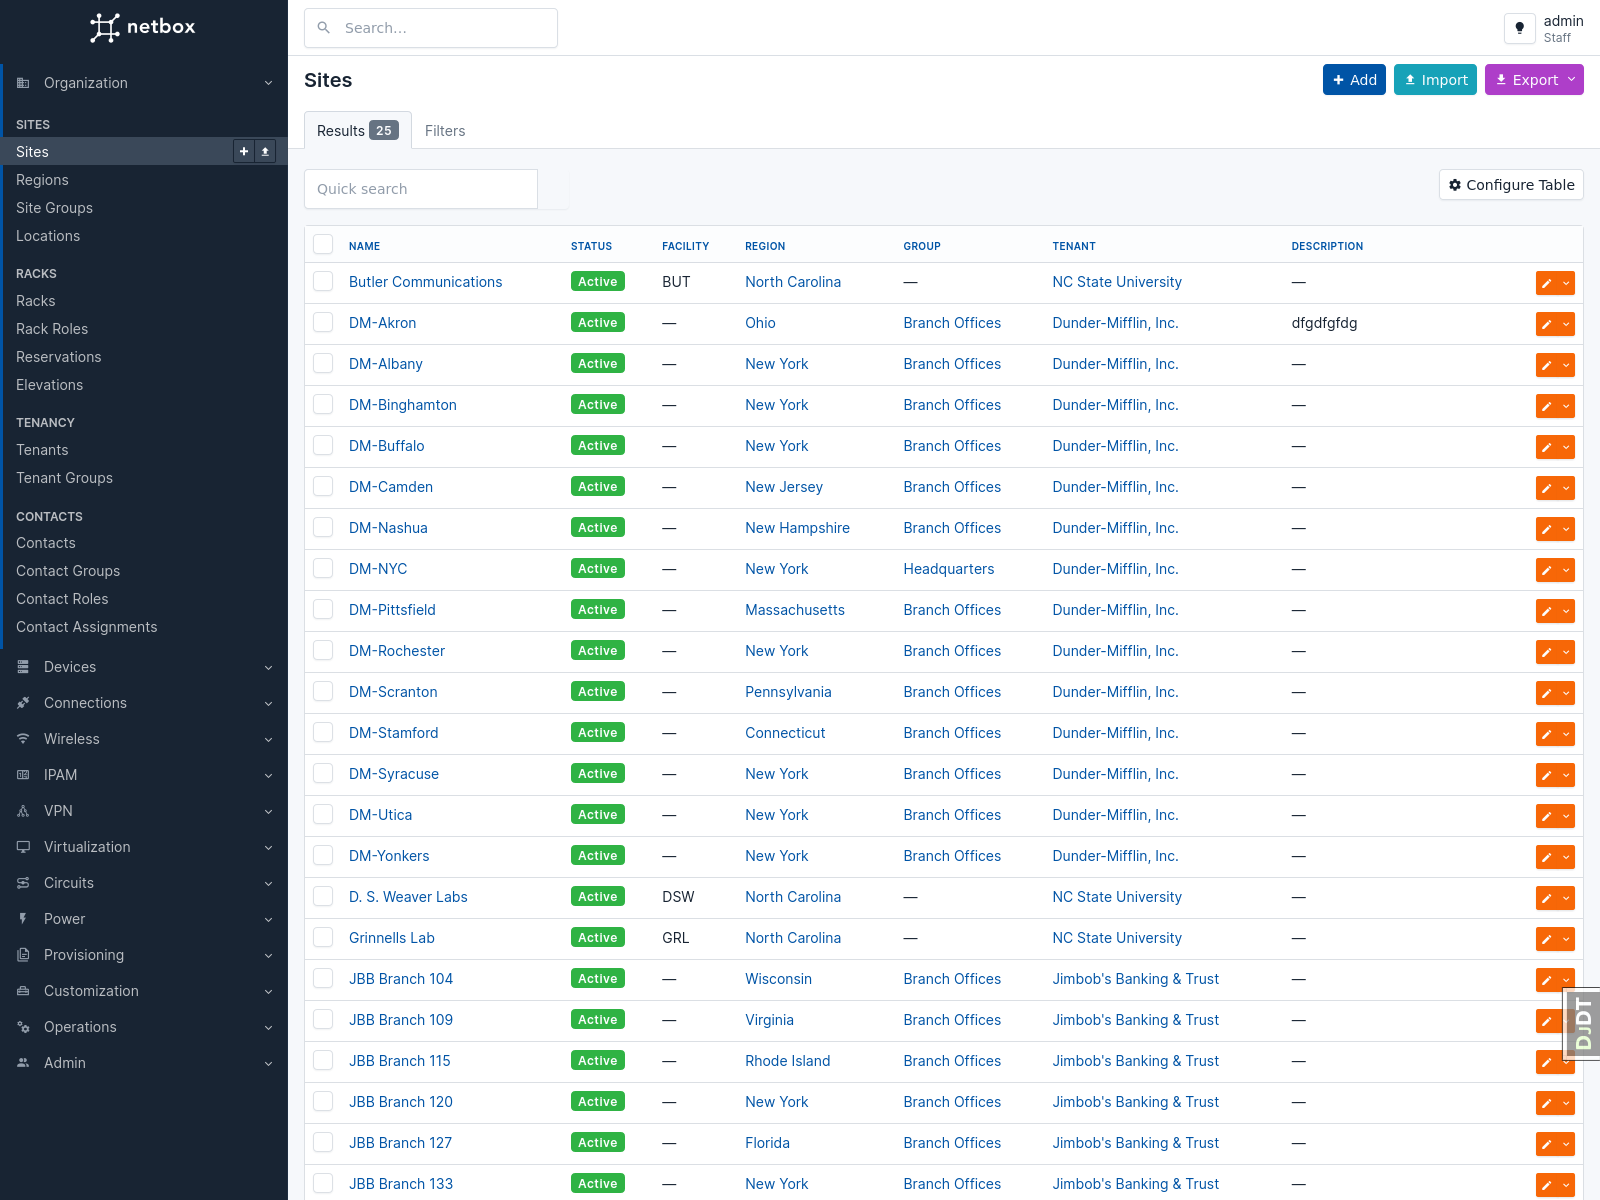1600x1200 pixels.
Task: Click the netbox logo in the sidebar
Action: [x=143, y=27]
